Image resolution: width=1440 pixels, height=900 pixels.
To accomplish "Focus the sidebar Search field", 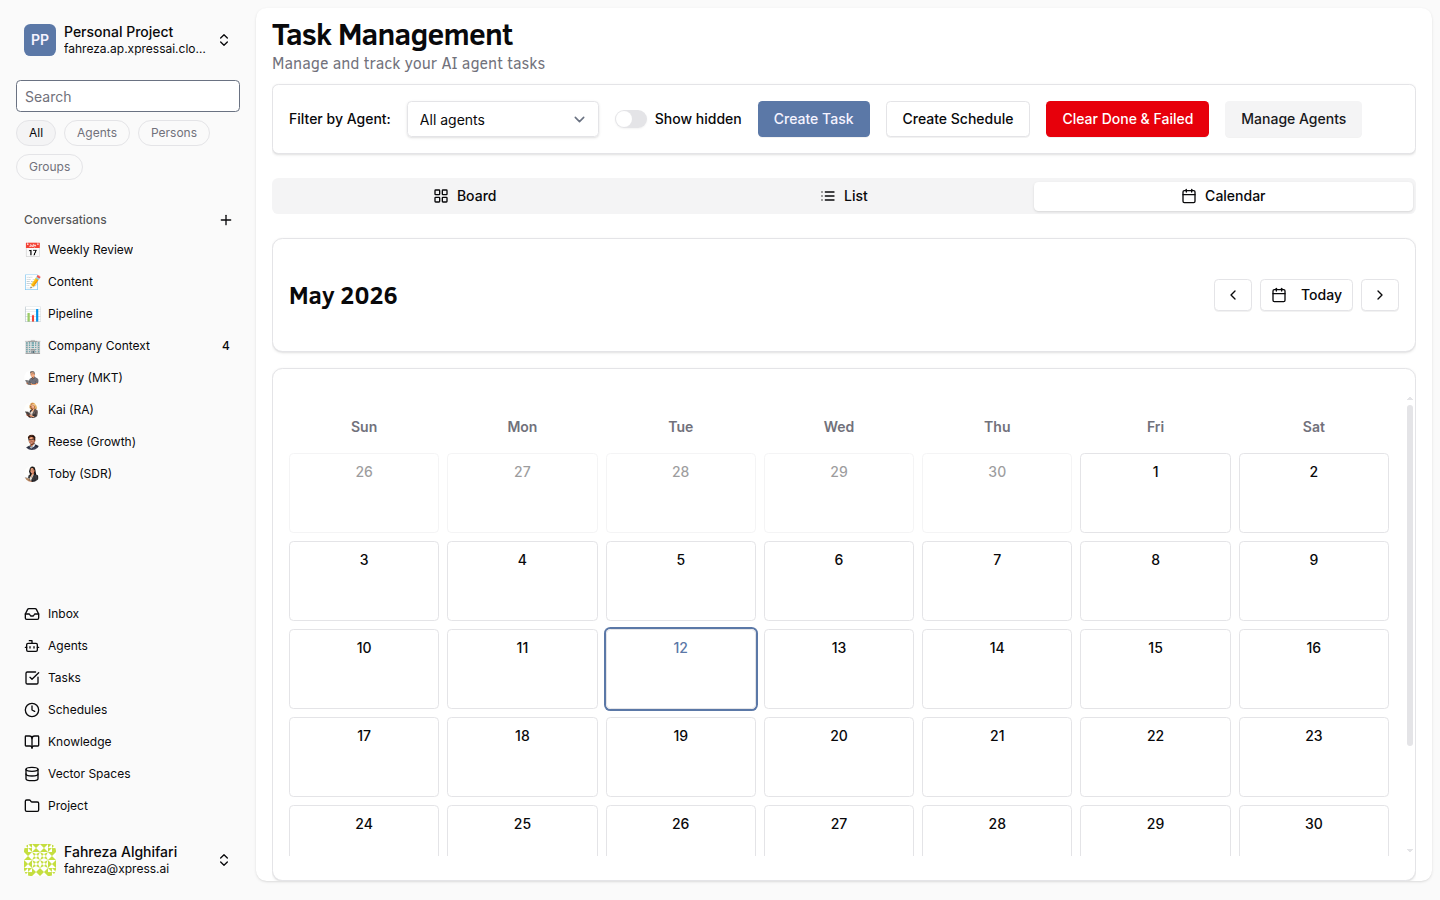I will 128,96.
